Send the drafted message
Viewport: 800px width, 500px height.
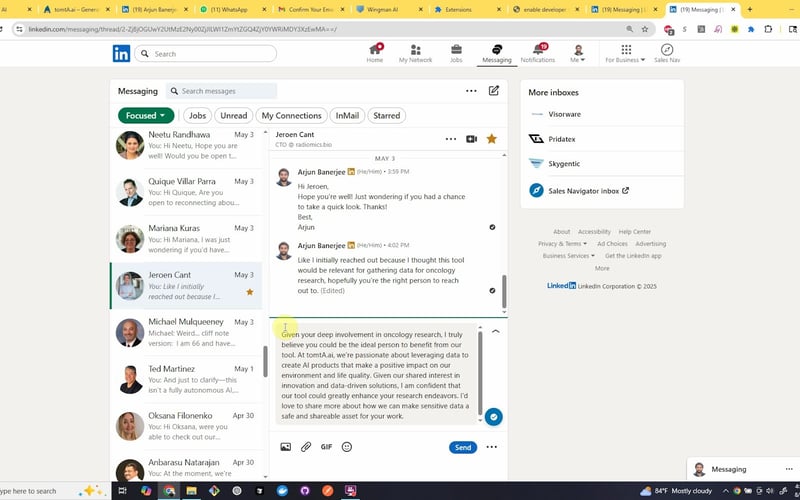point(463,447)
